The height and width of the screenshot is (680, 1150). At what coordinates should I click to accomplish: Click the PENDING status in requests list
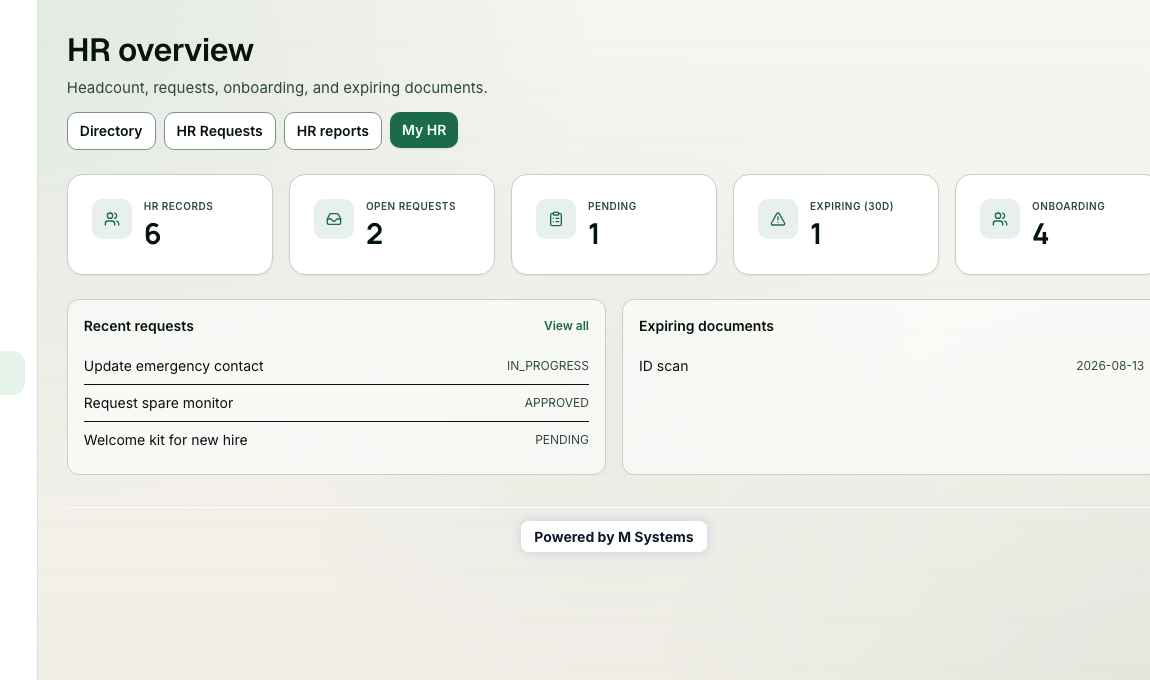pyautogui.click(x=562, y=440)
